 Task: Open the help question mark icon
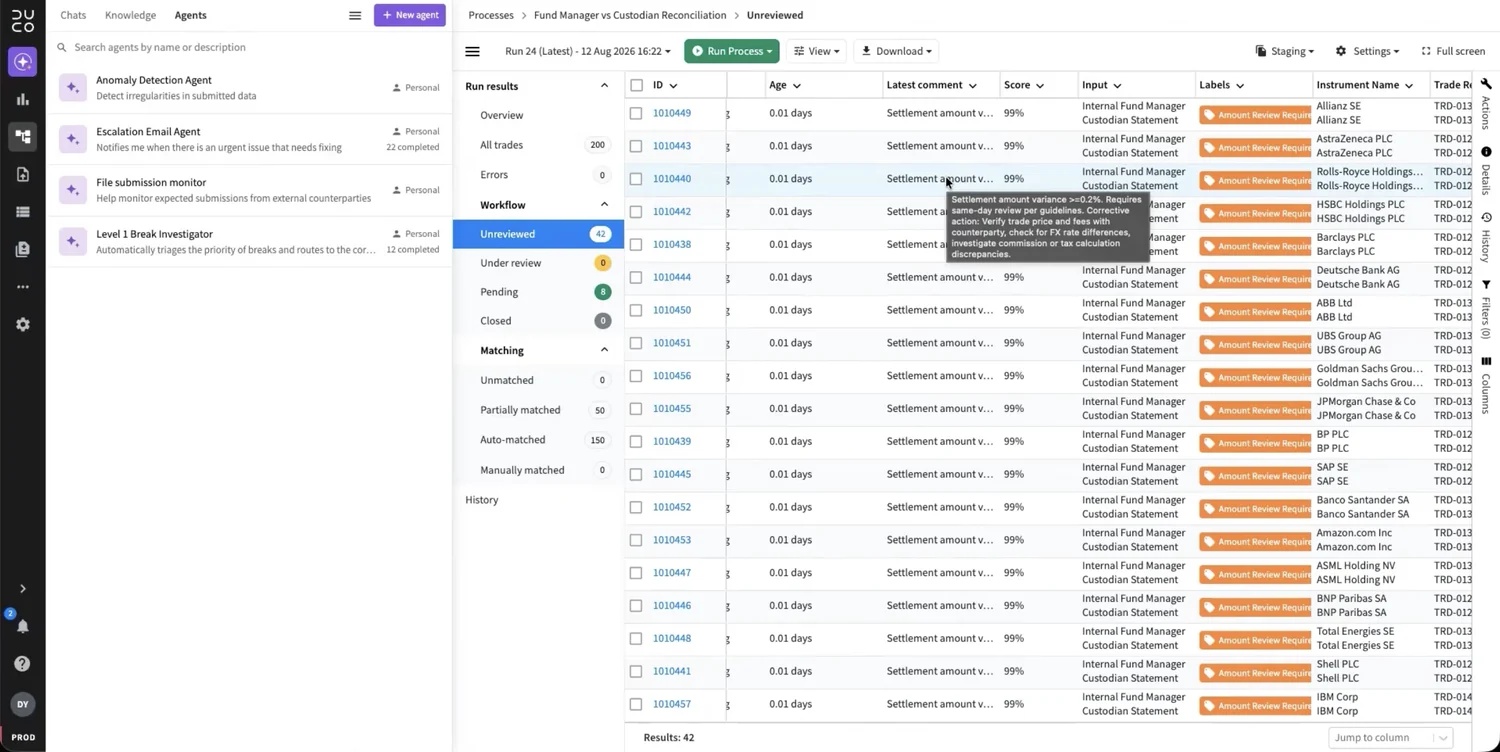pyautogui.click(x=22, y=664)
